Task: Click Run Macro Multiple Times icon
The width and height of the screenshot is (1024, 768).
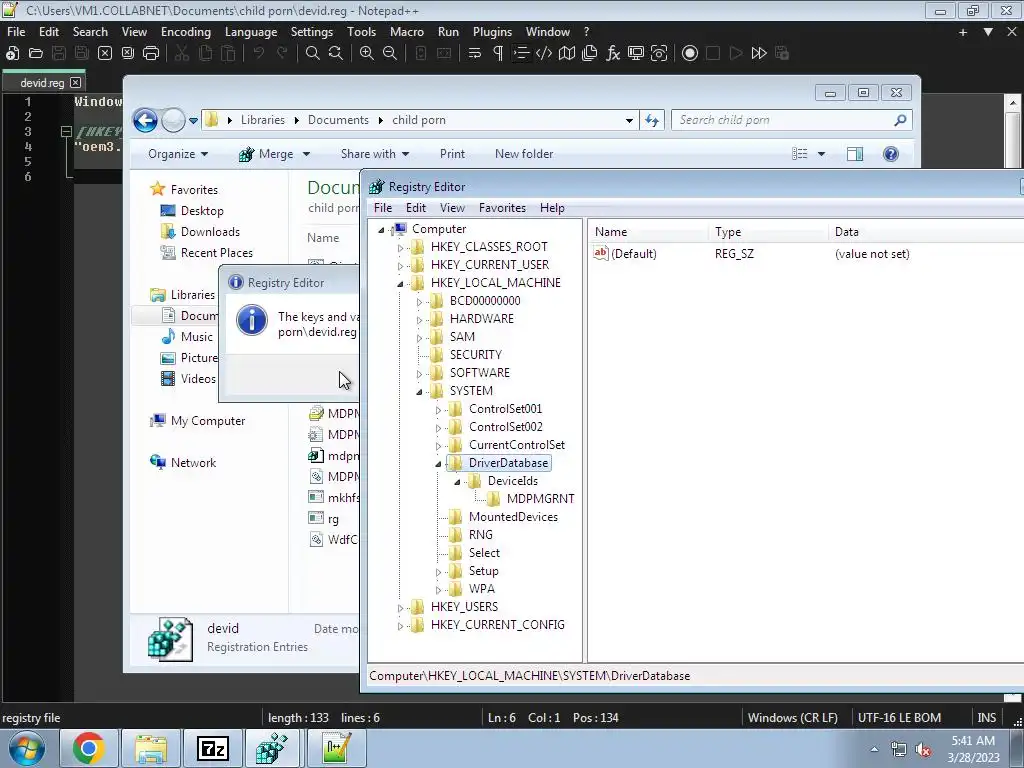Action: [759, 54]
